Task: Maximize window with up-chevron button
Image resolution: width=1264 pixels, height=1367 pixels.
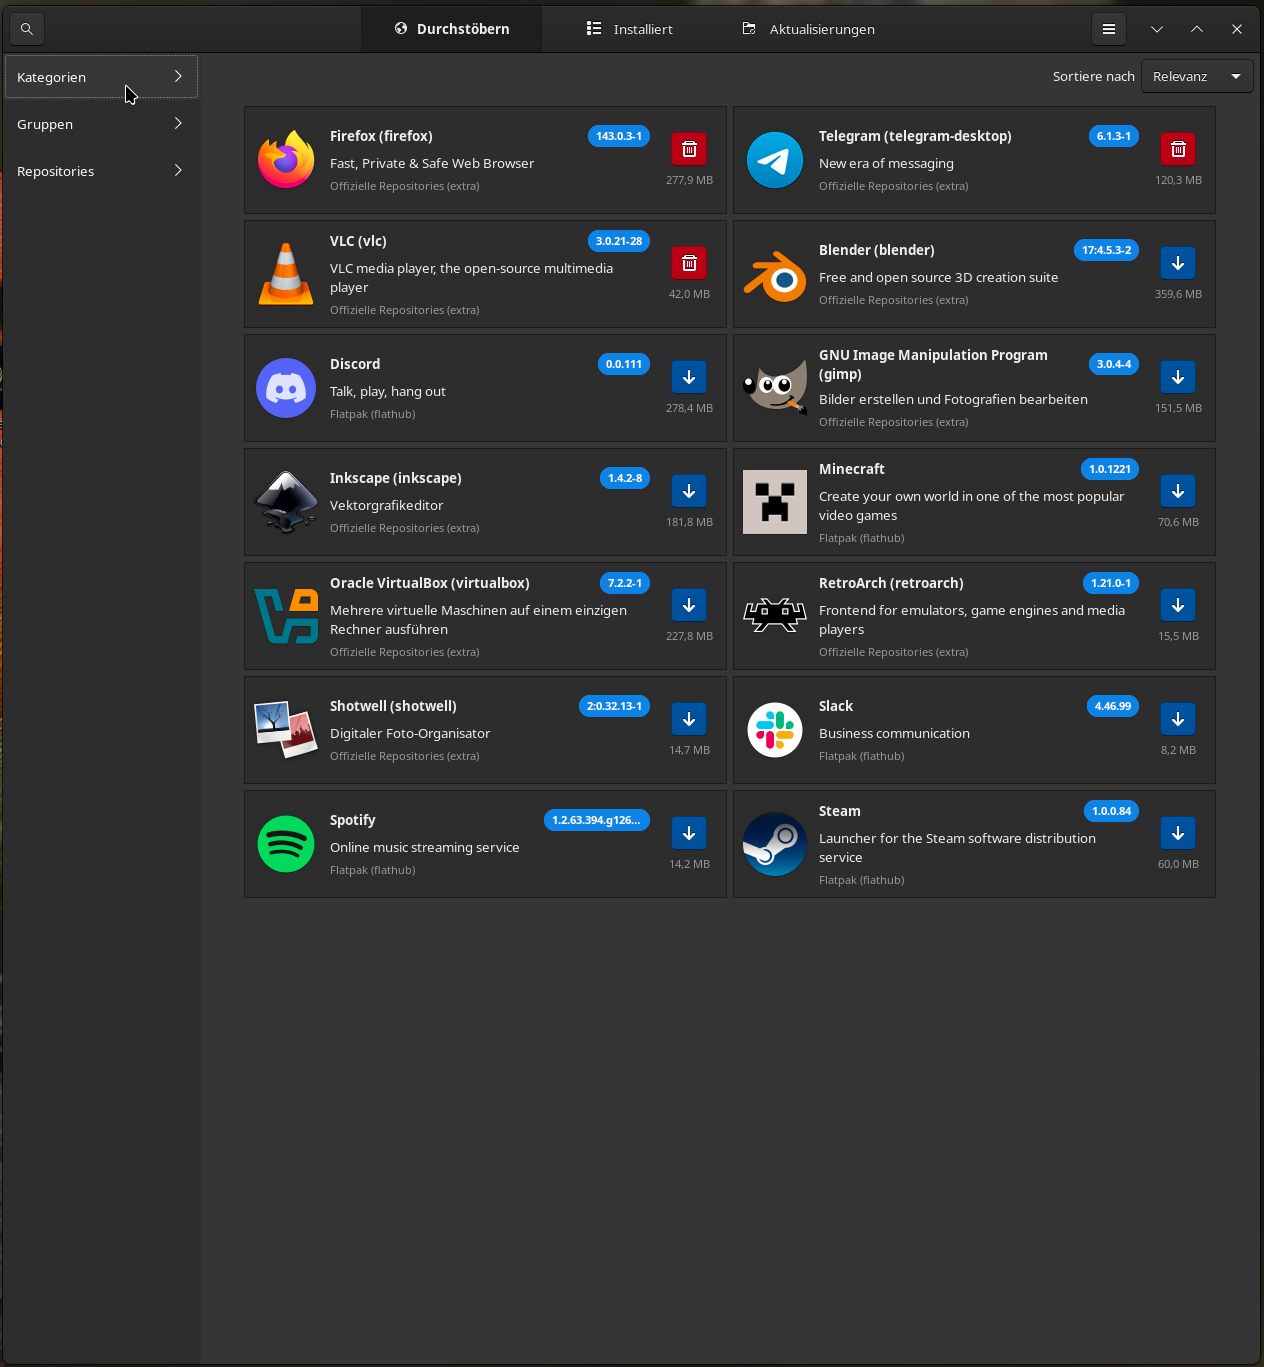Action: click(1197, 29)
